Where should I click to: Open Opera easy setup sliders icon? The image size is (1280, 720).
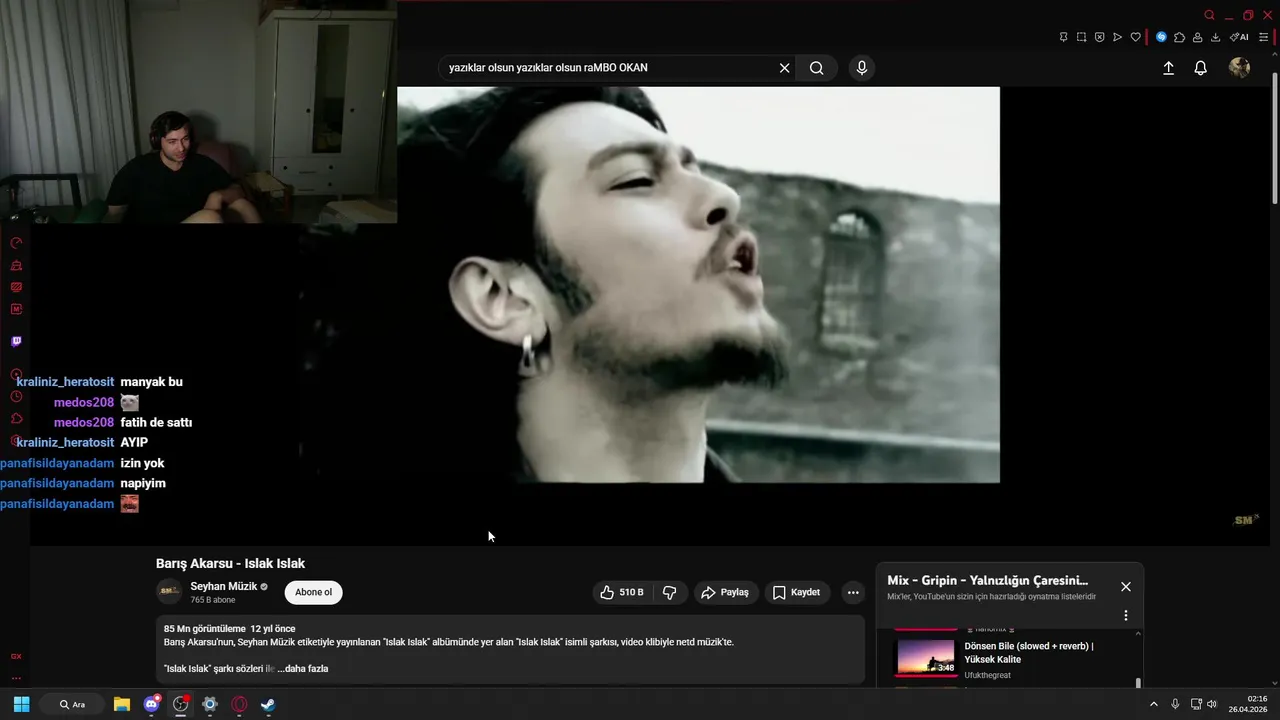point(1264,37)
